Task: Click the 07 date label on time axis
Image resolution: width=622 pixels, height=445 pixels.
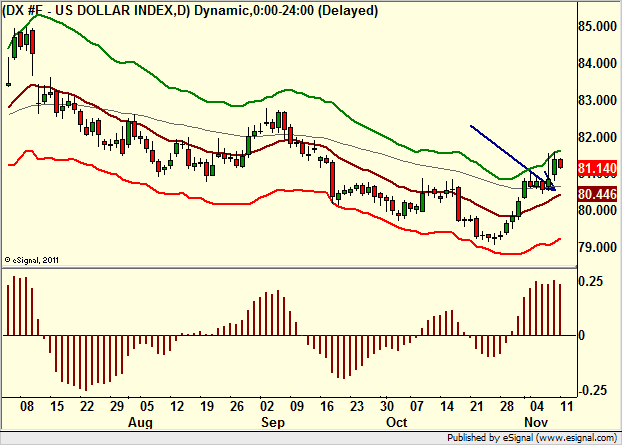Action: tap(417, 407)
